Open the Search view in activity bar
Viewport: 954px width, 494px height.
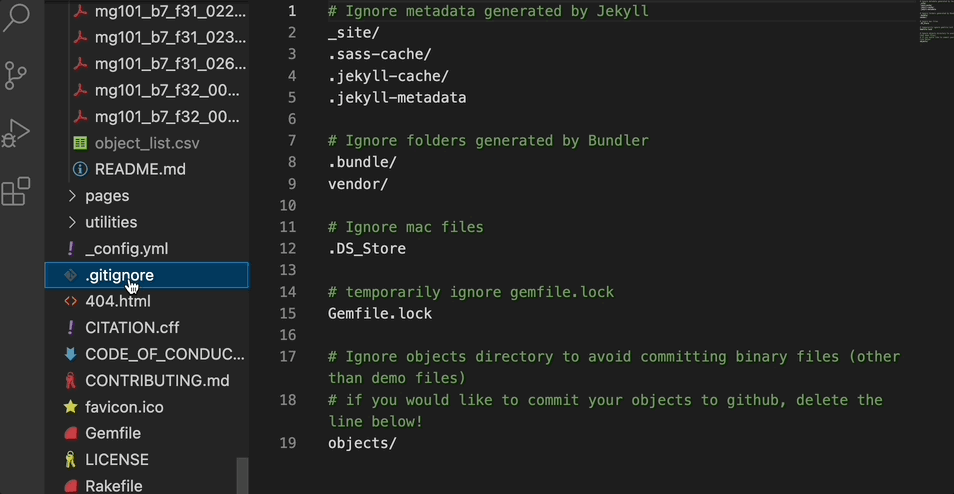[16, 17]
